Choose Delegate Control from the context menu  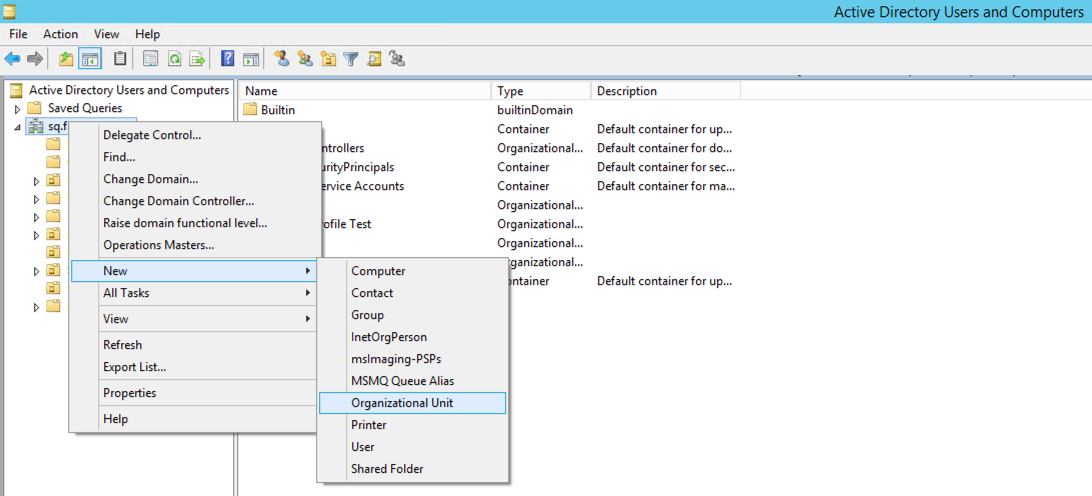(152, 135)
